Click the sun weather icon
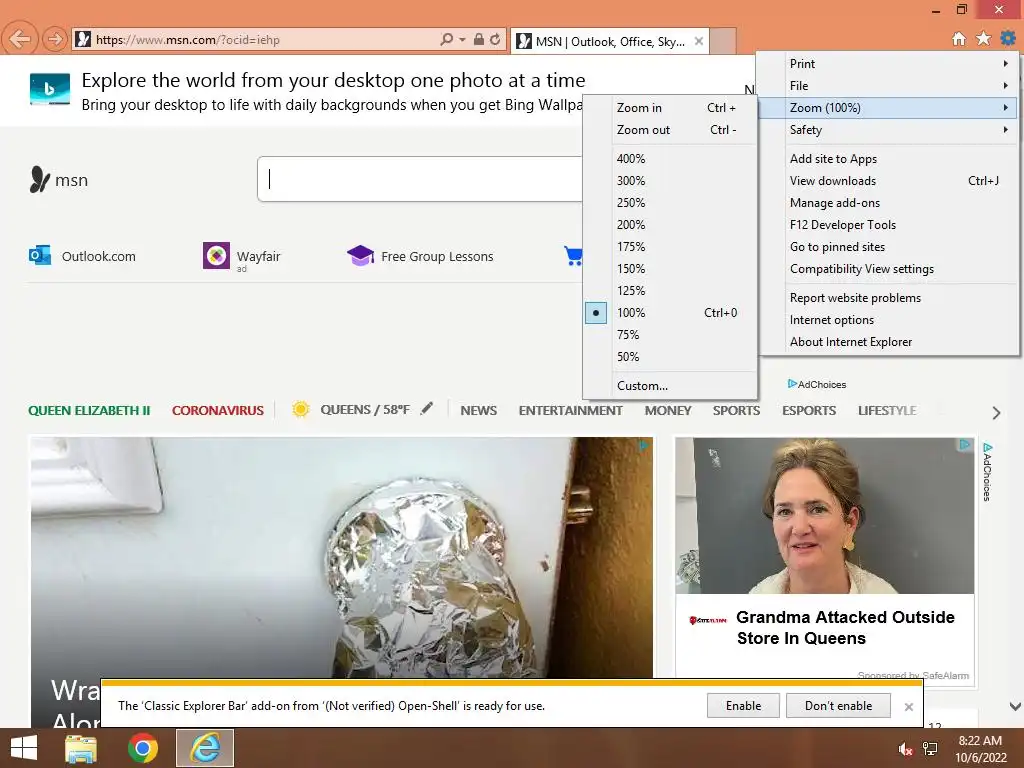Viewport: 1024px width, 768px height. pyautogui.click(x=300, y=409)
